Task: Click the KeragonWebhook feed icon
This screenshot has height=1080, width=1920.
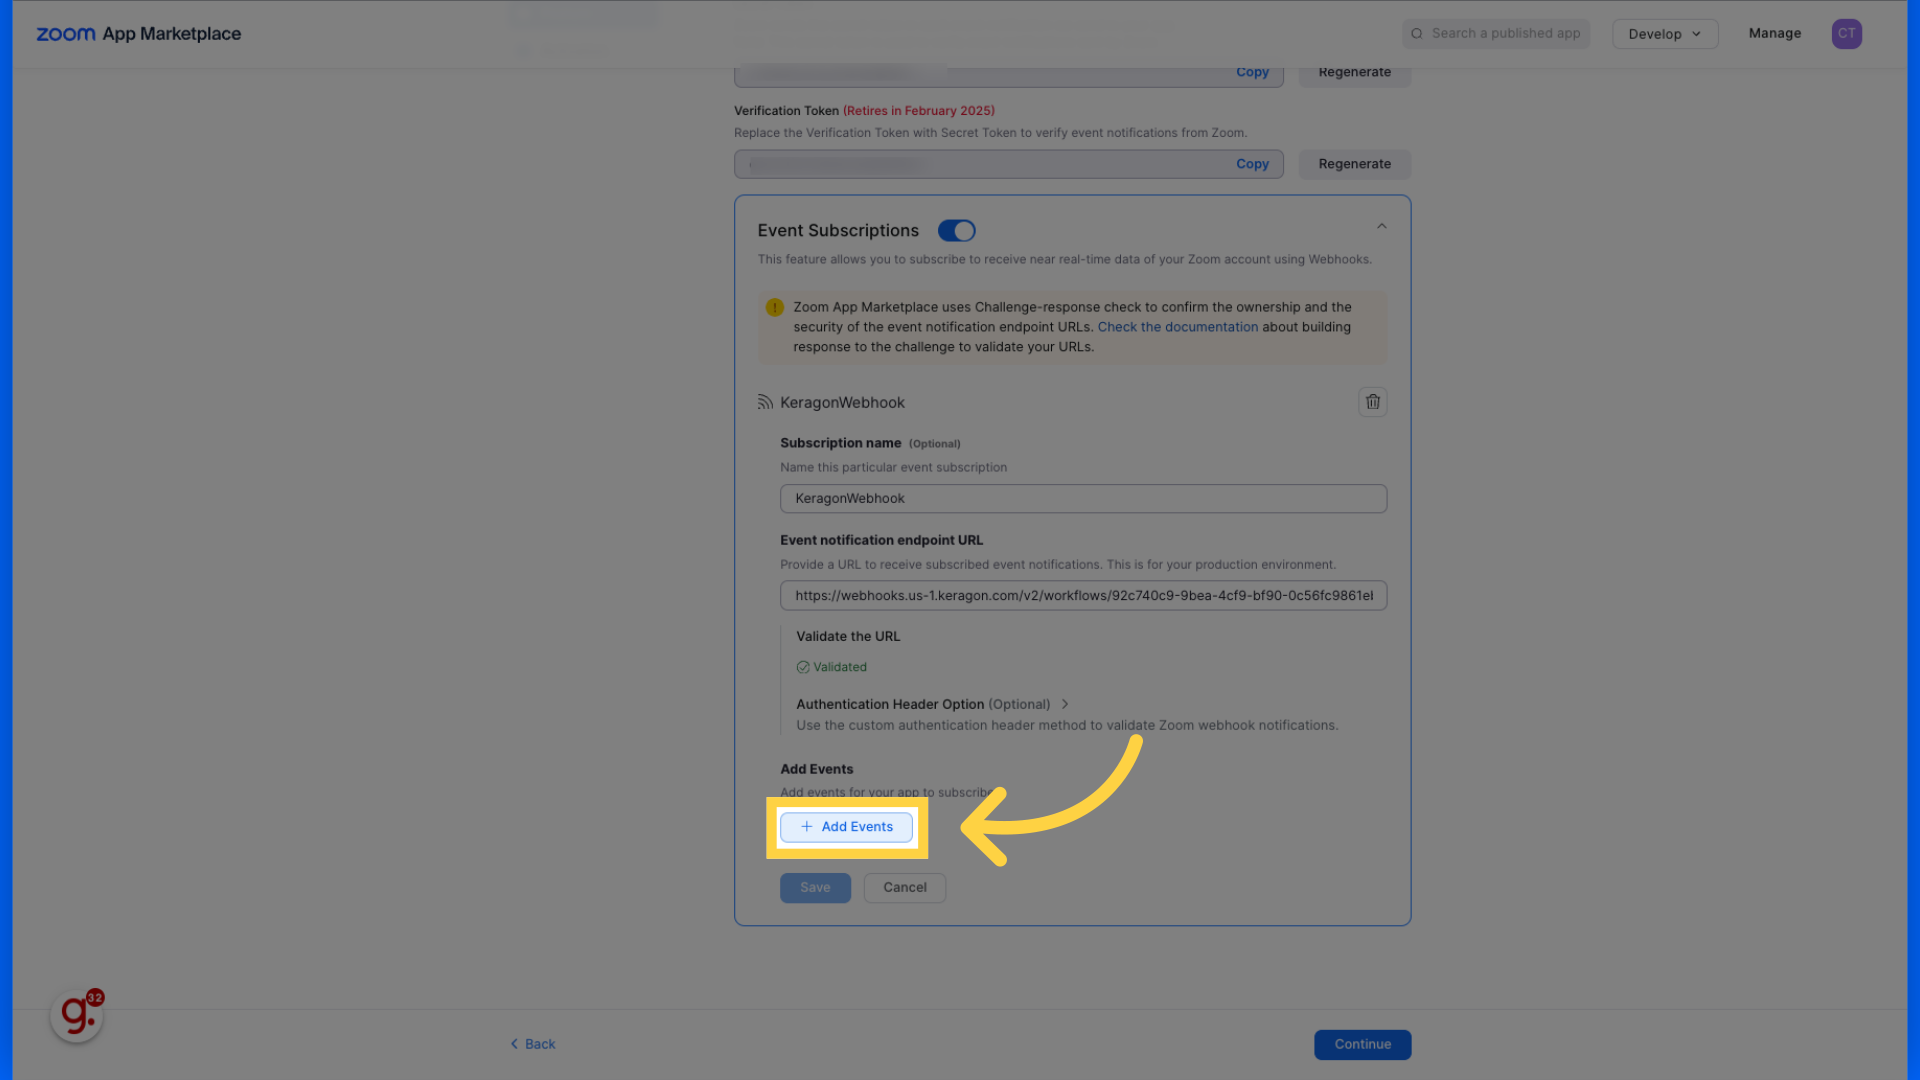Action: coord(765,402)
